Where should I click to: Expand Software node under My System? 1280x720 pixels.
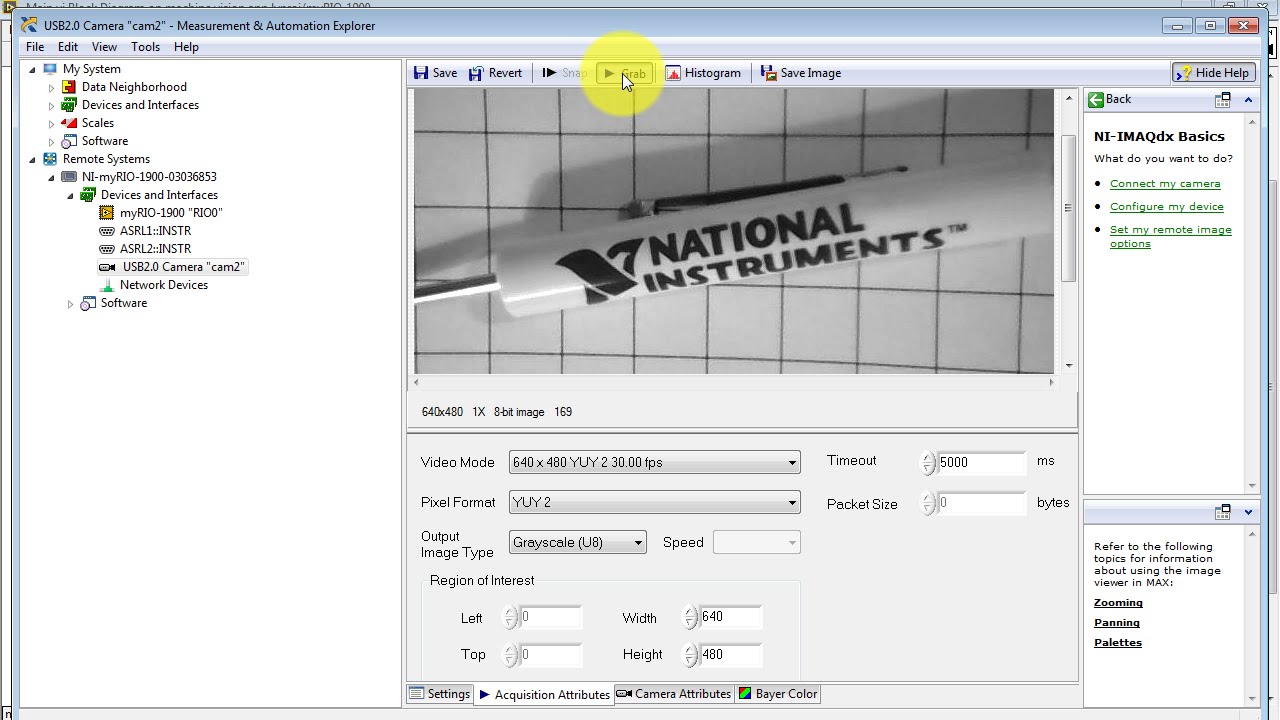pyautogui.click(x=51, y=141)
